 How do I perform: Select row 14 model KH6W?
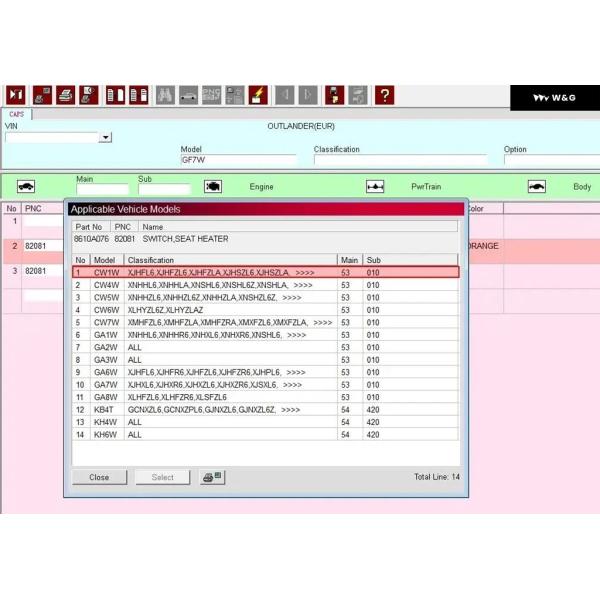point(265,435)
